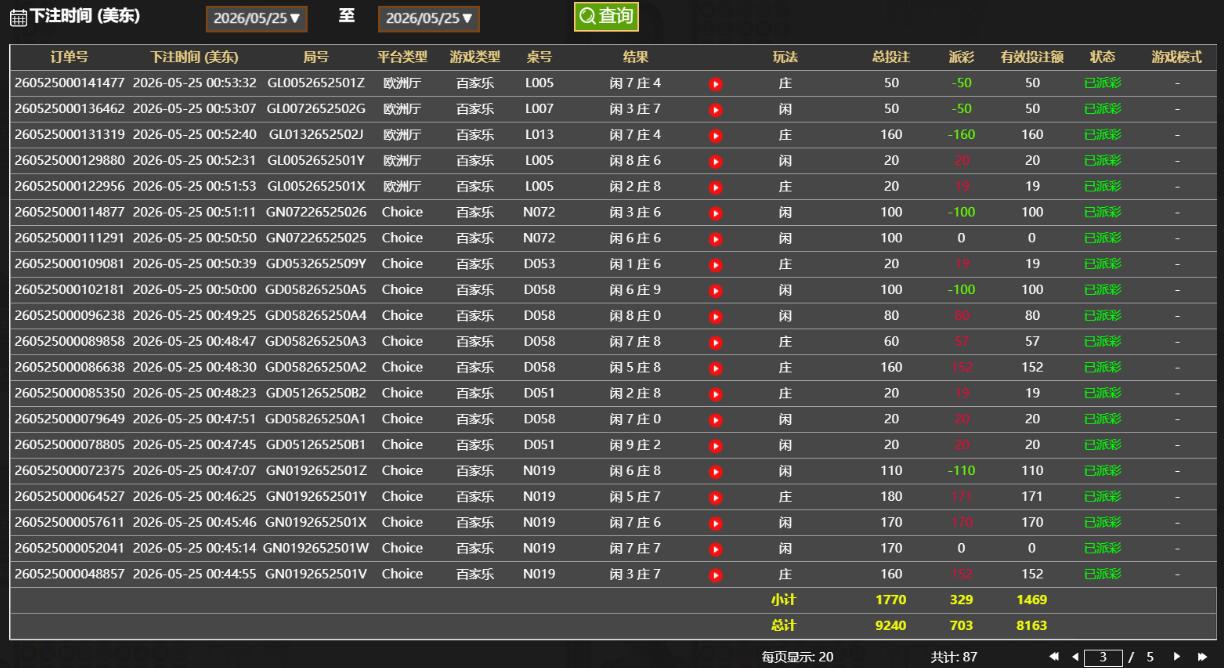The height and width of the screenshot is (668, 1224).
Task: Click the 每页显示: 20 per-page label
Action: point(797,657)
